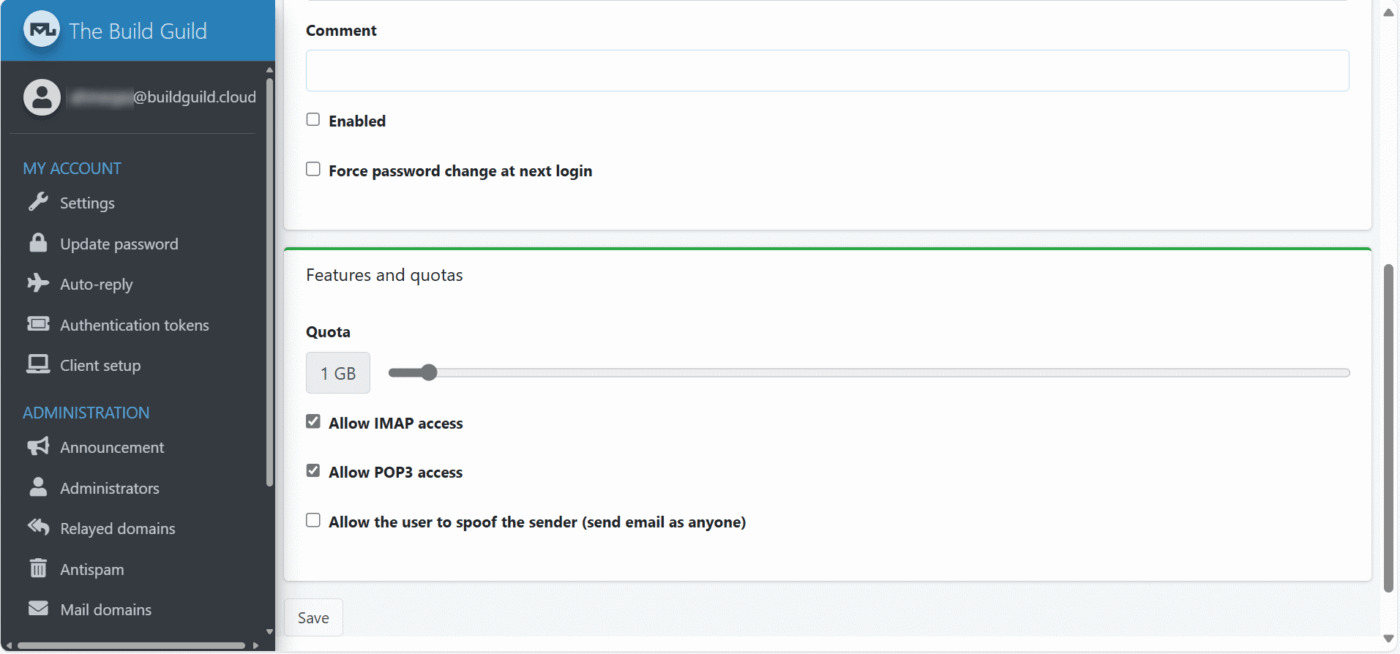Enable Force password change at next login
This screenshot has width=1400, height=654.
313,170
